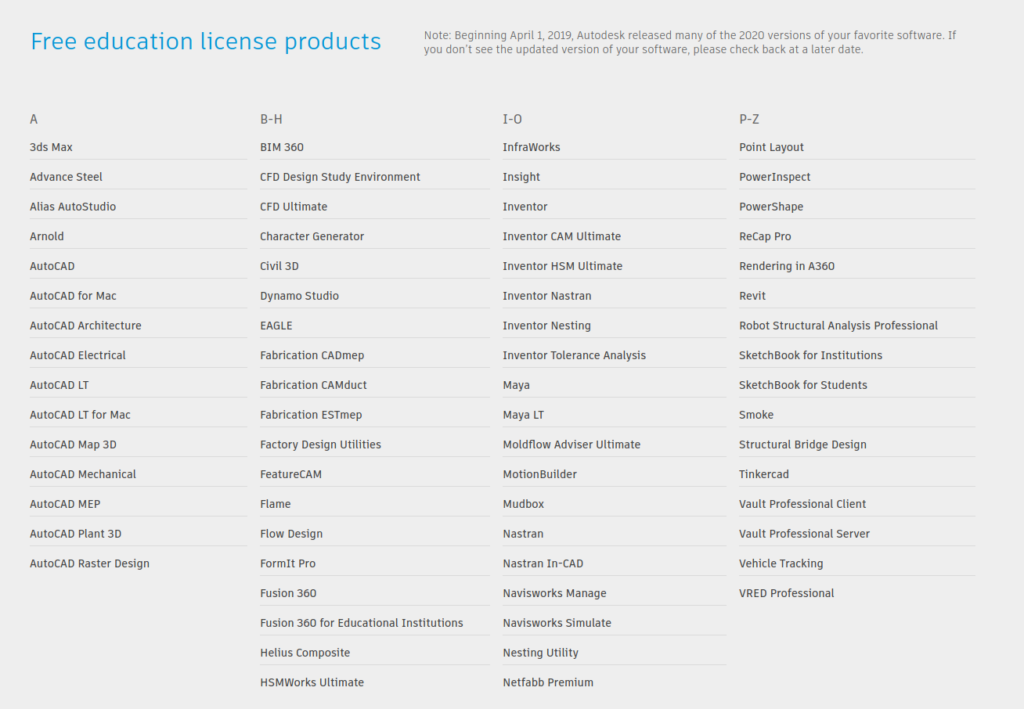Screen dimensions: 1024x709
Task: Open AutoCAD Electrical
Action: [78, 355]
